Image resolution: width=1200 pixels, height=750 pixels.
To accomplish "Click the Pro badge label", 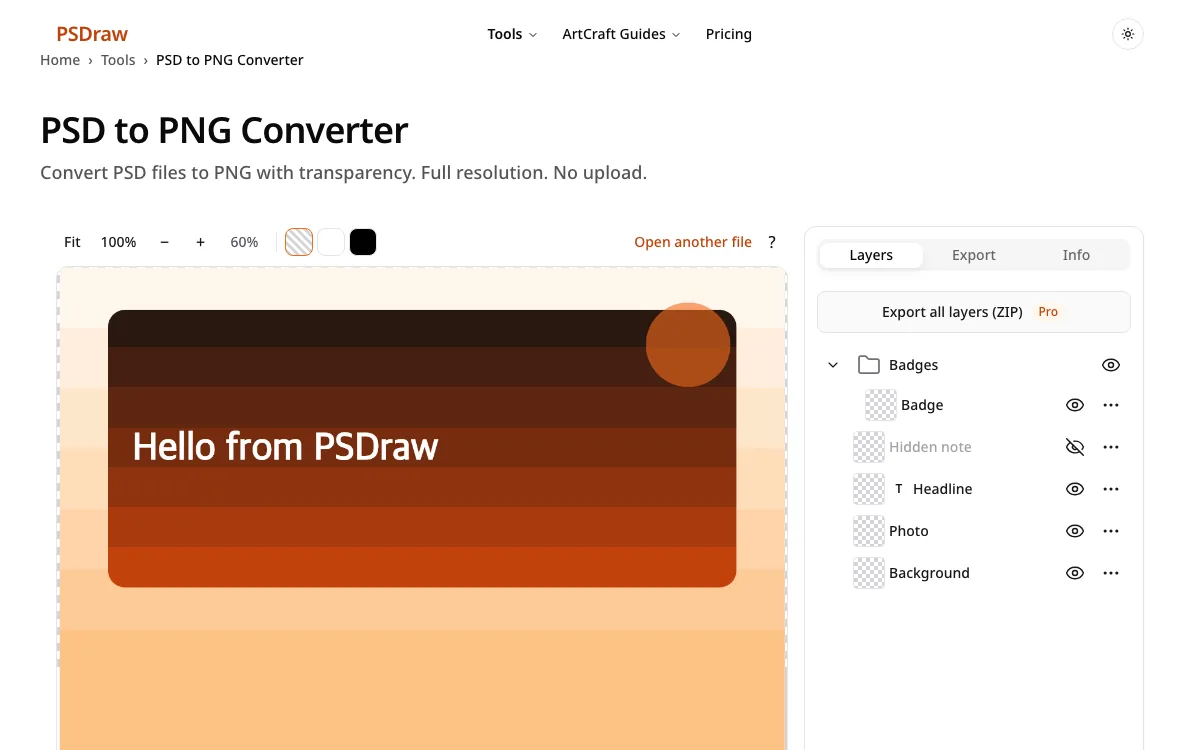I will (x=1048, y=312).
